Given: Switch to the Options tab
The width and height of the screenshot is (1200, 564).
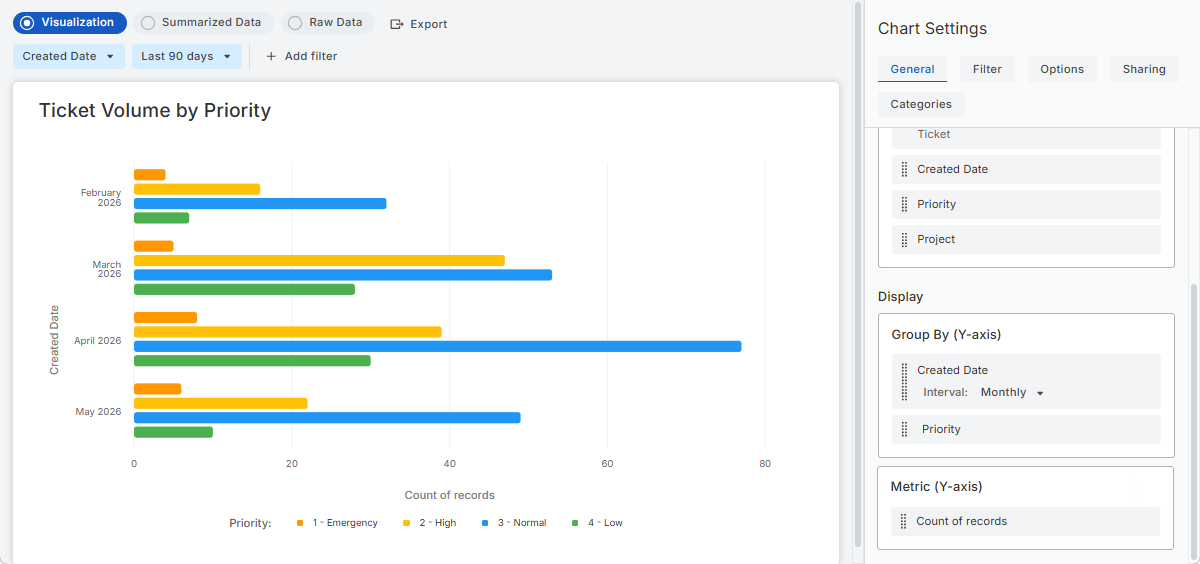Looking at the screenshot, I should point(1062,69).
